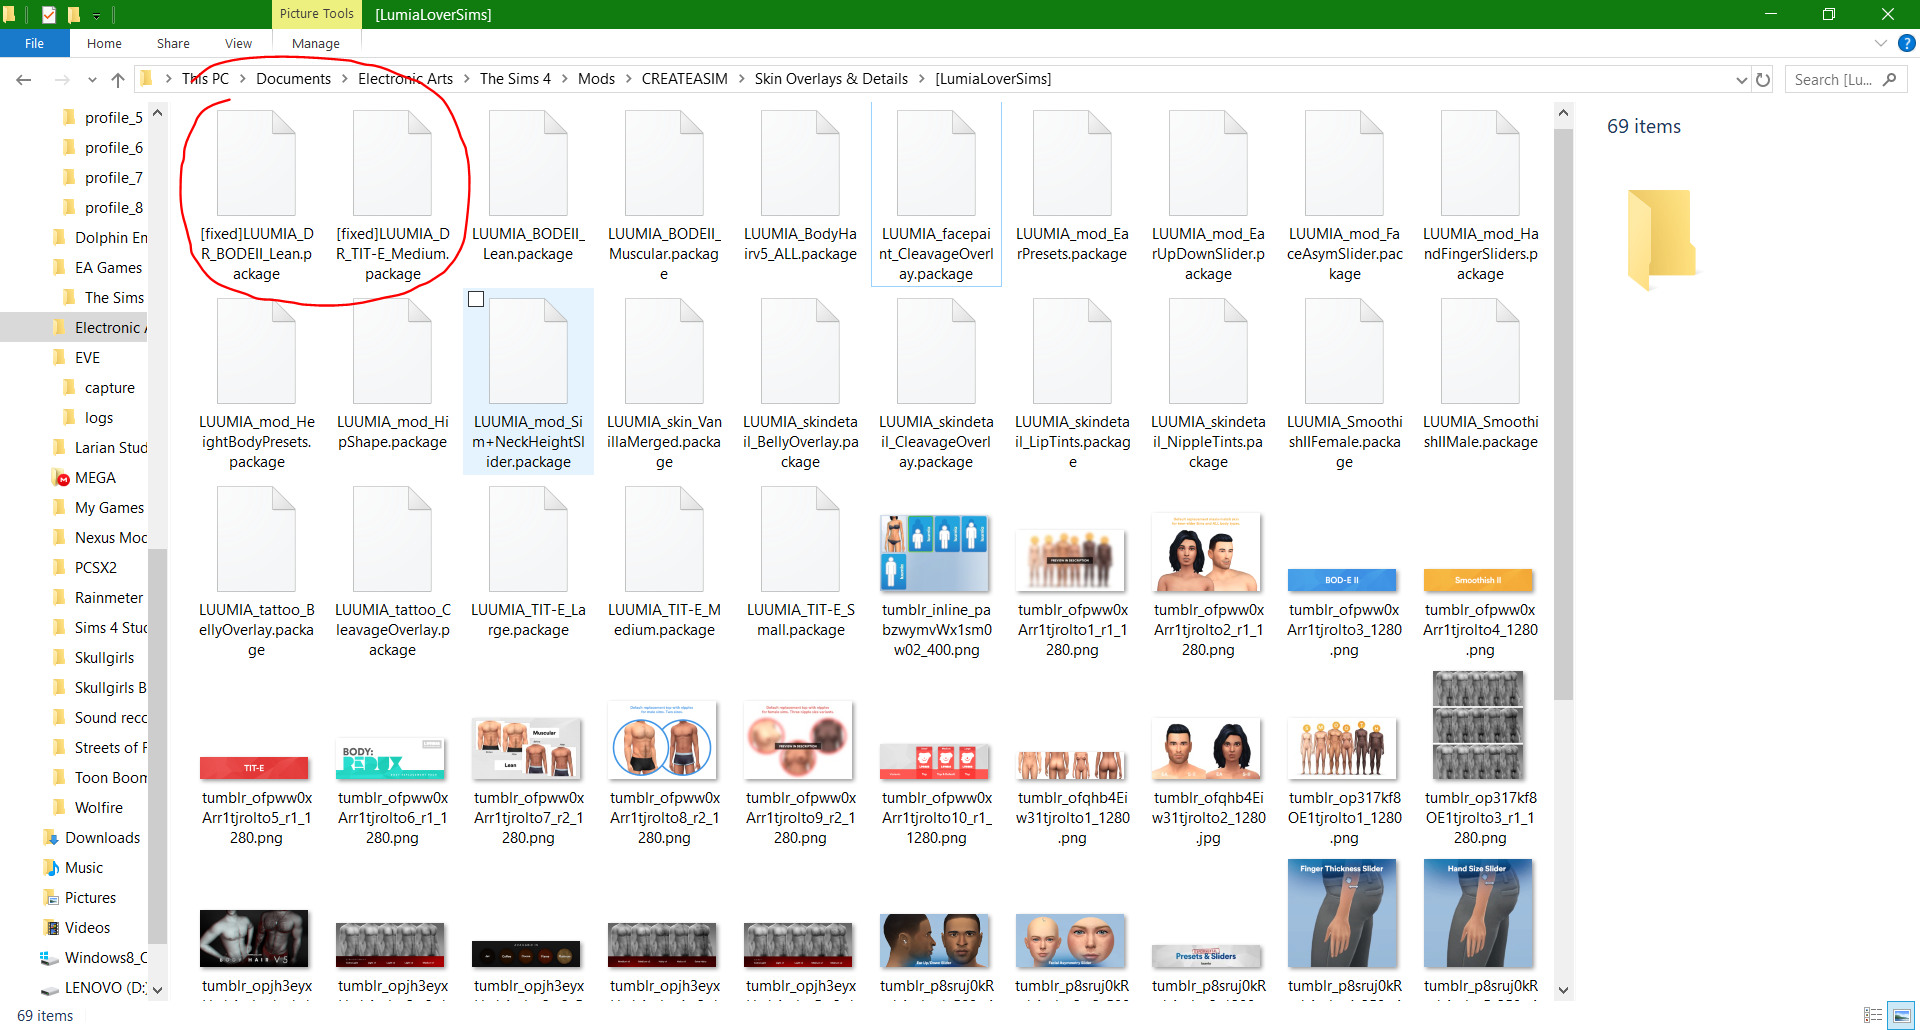Click Skin Overlays & Details breadcrumb
Screen dimensions: 1920x1030
831,79
